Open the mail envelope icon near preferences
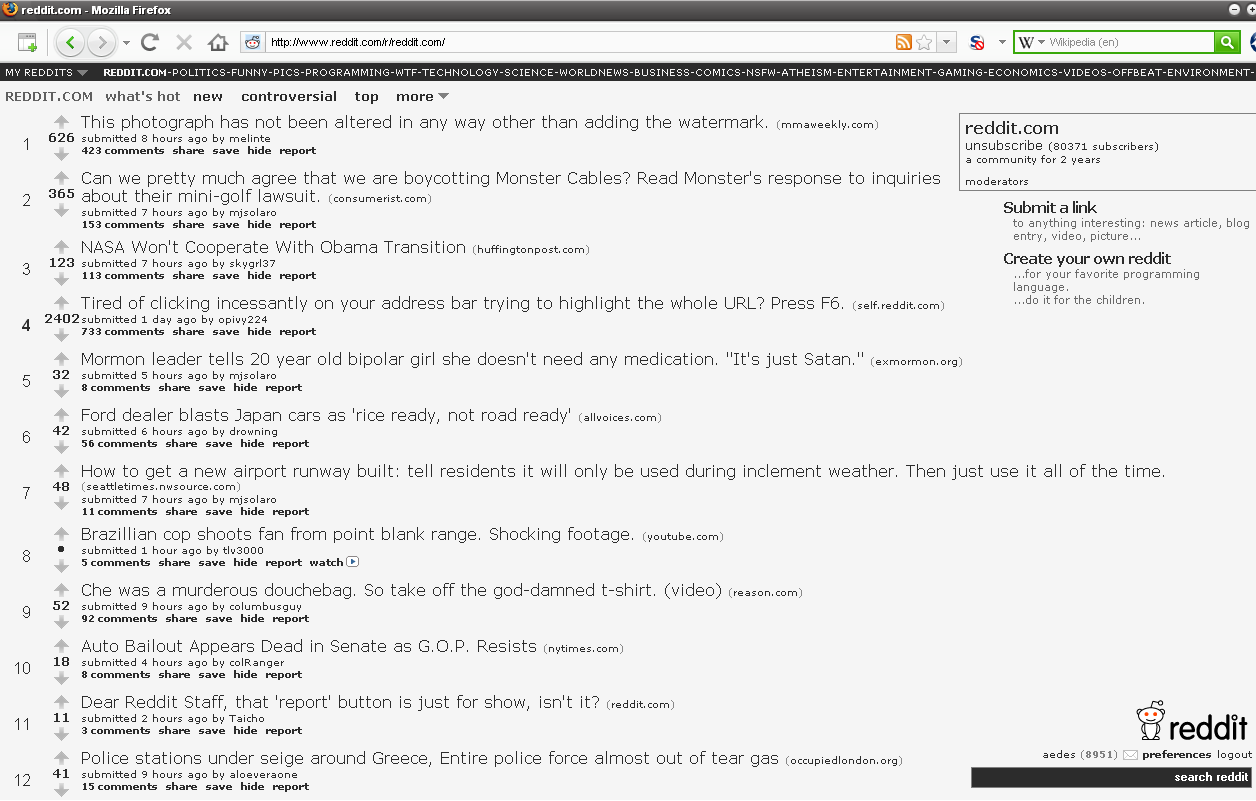This screenshot has height=801, width=1256. 1130,755
